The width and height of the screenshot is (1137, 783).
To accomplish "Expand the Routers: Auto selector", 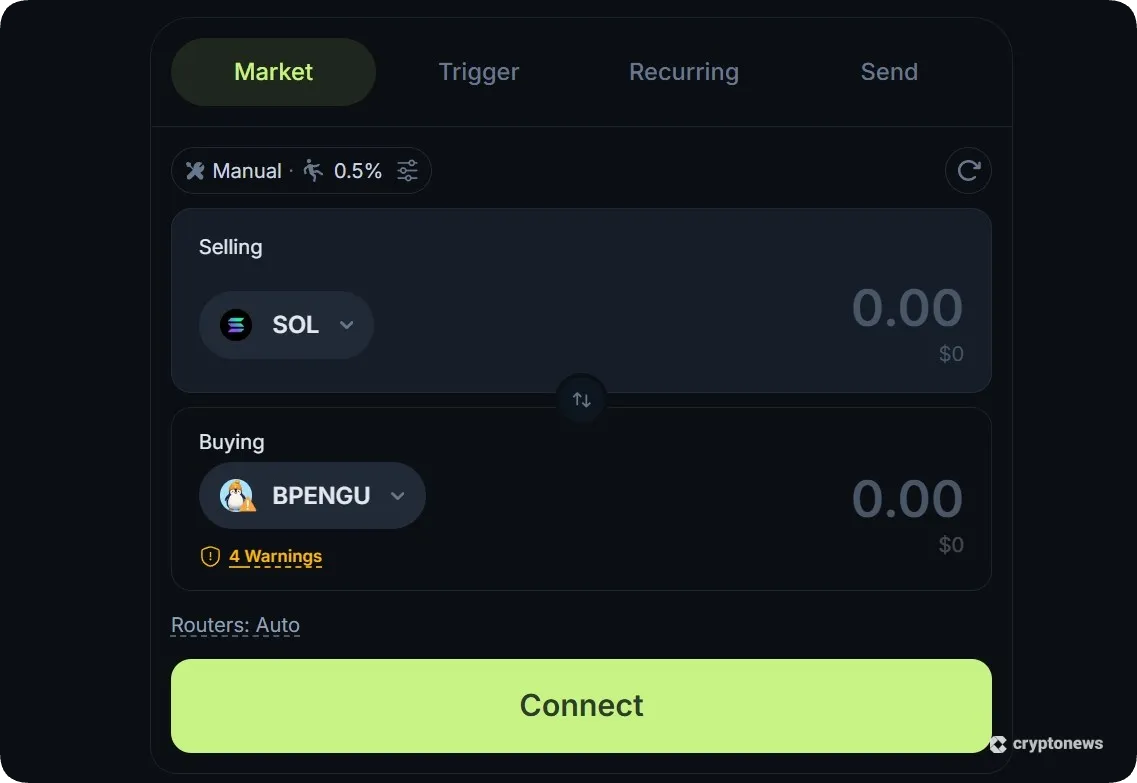I will coord(236,624).
